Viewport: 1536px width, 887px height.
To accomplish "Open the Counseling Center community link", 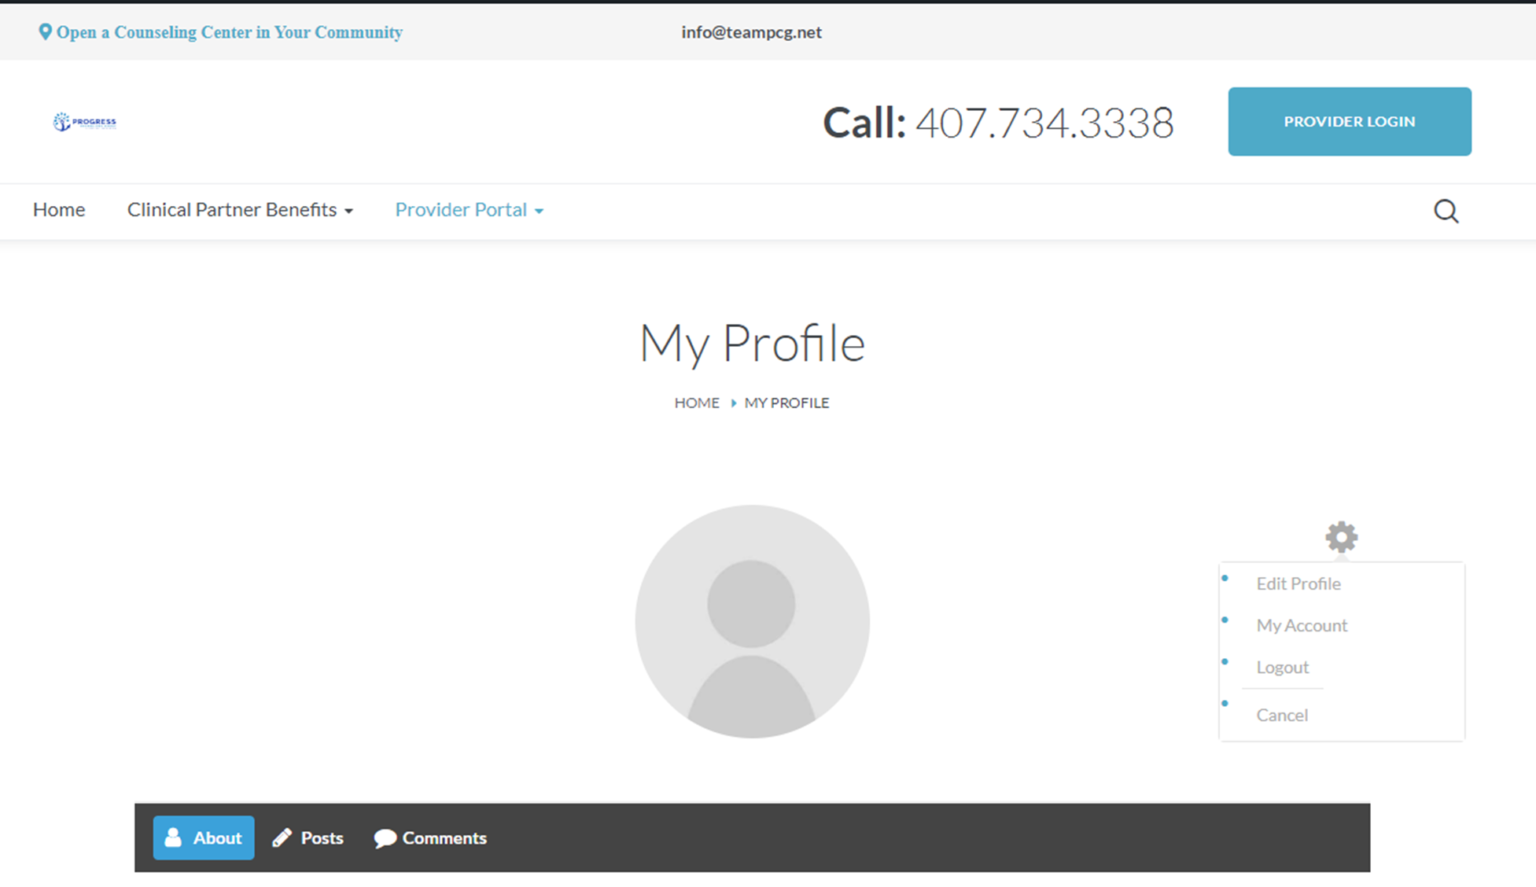I will tap(229, 32).
